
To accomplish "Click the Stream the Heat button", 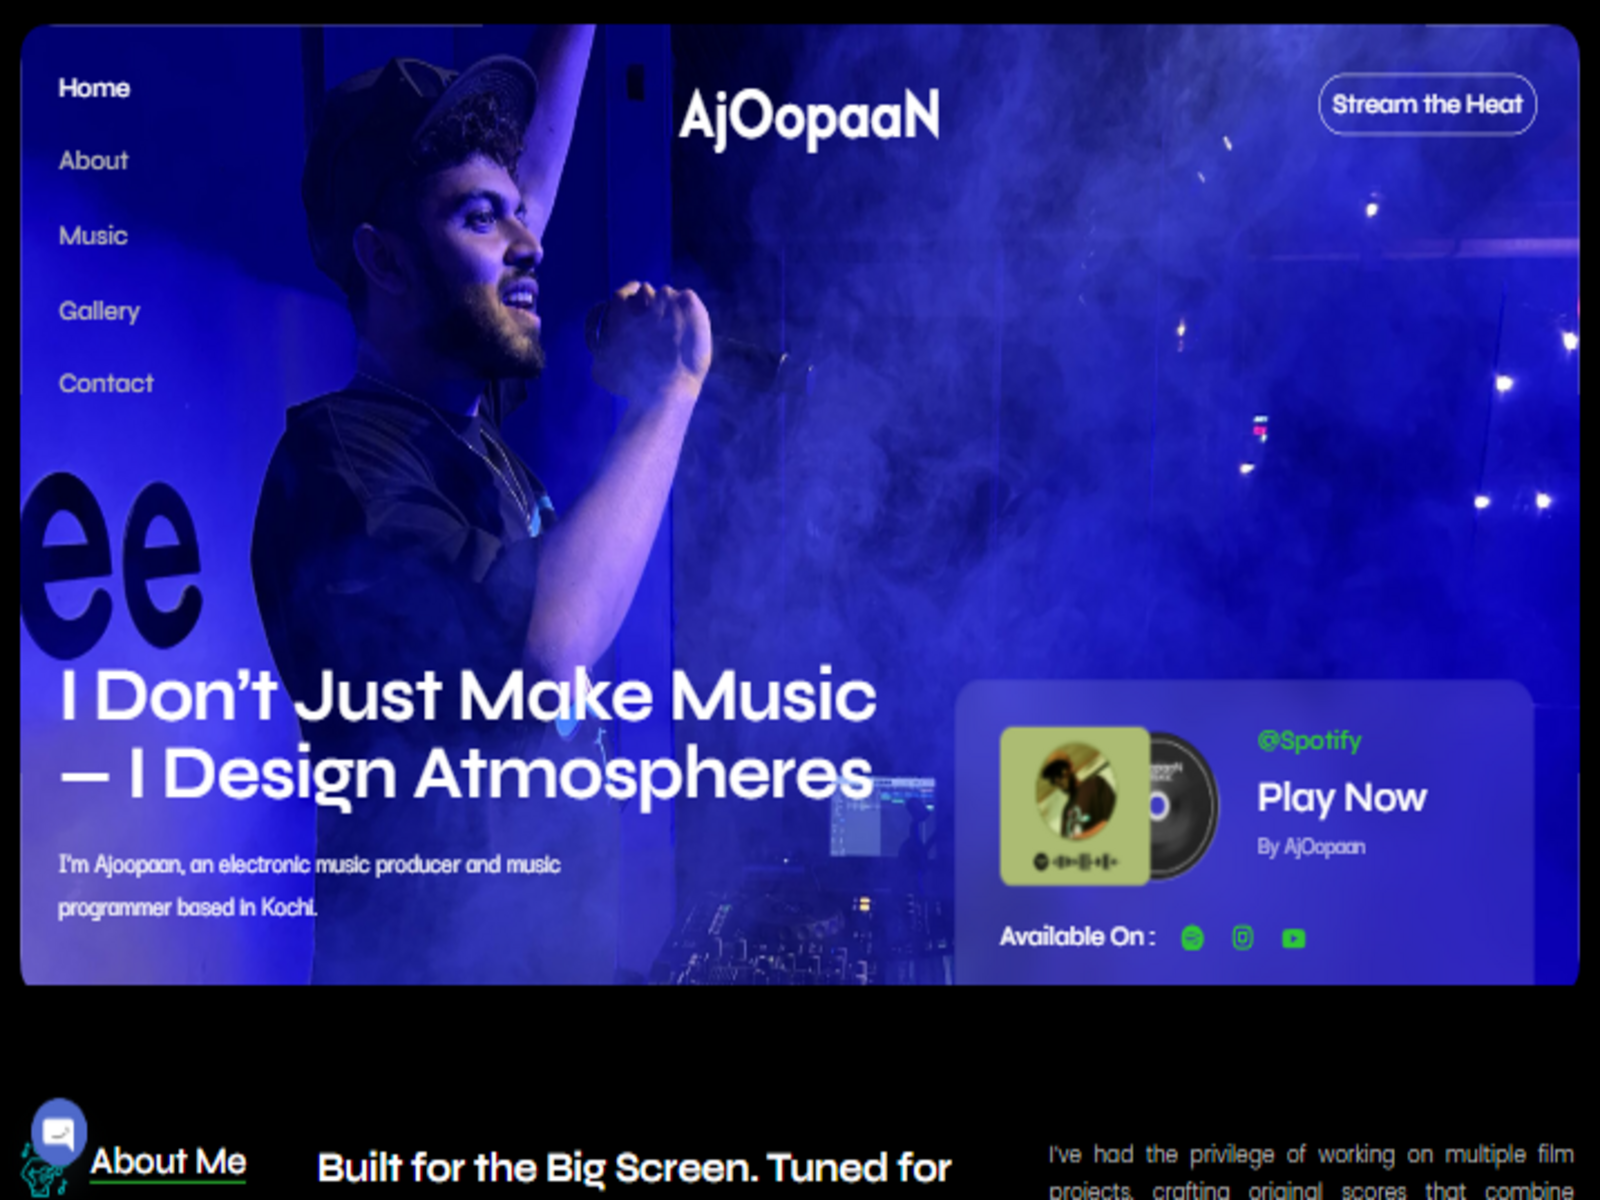I will 1427,104.
